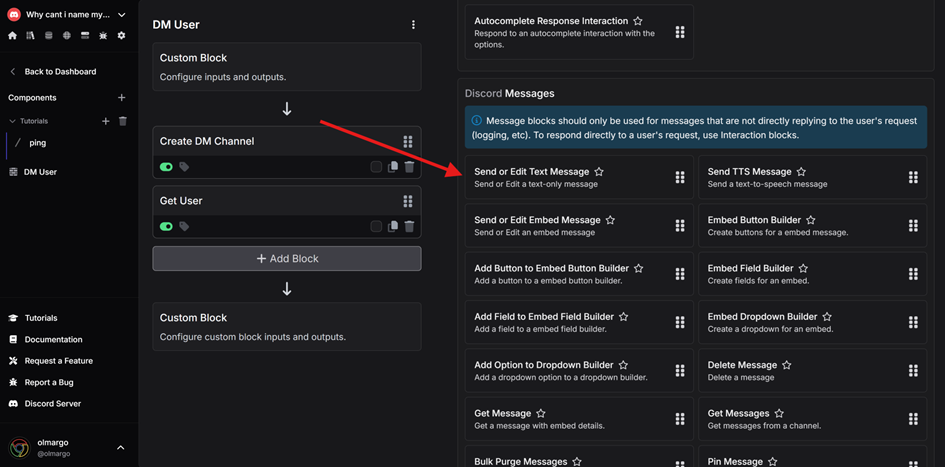Select the Add Option to Dropdown Builder block
Image resolution: width=945 pixels, height=467 pixels.
click(579, 370)
